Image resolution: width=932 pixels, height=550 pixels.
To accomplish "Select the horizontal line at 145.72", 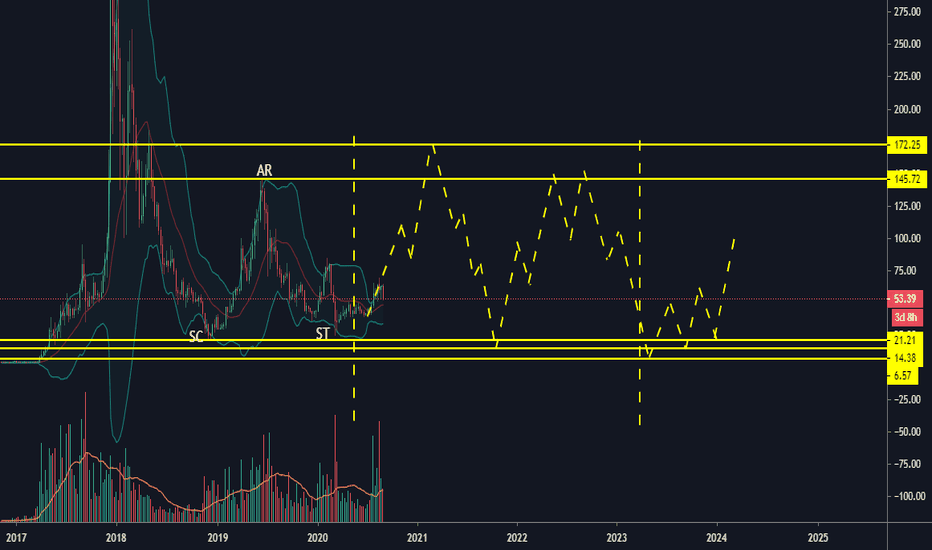I will coord(443,178).
